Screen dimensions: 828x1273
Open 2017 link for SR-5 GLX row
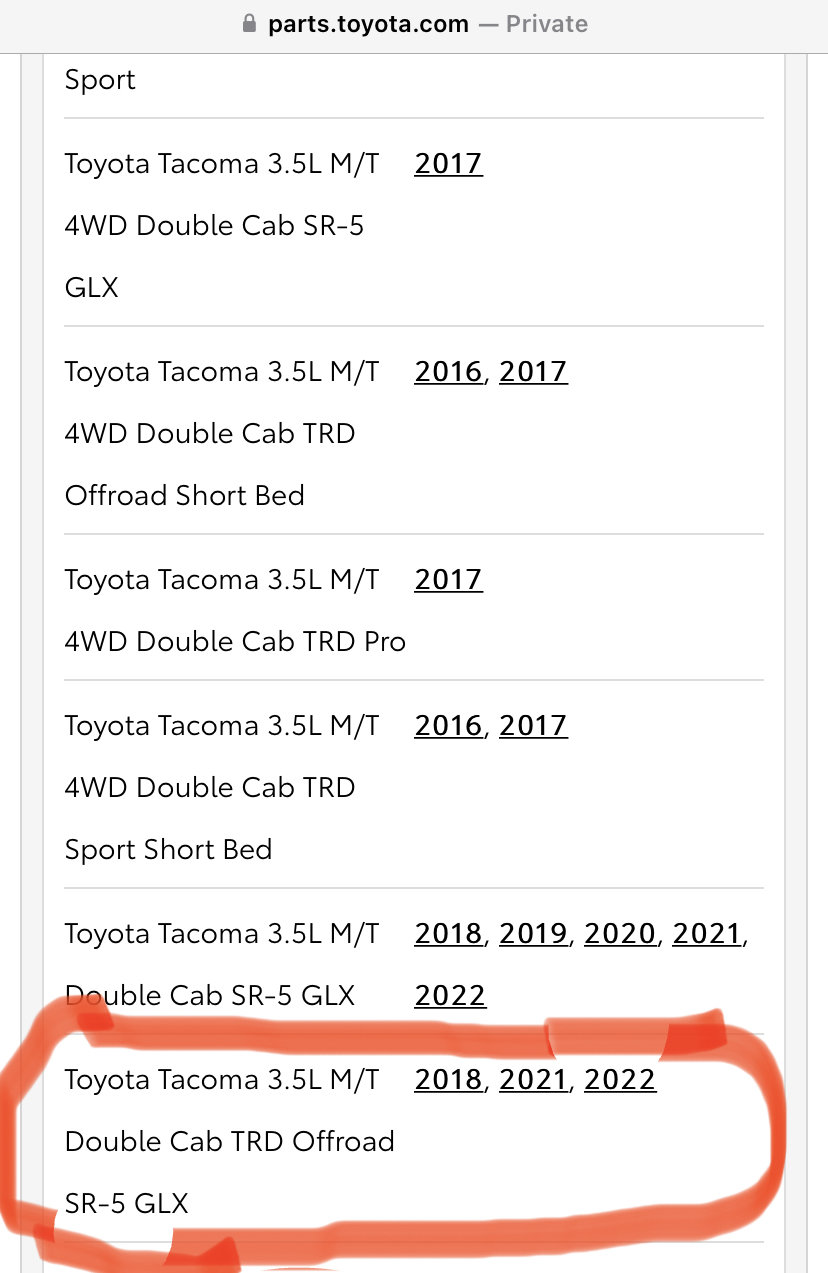448,163
